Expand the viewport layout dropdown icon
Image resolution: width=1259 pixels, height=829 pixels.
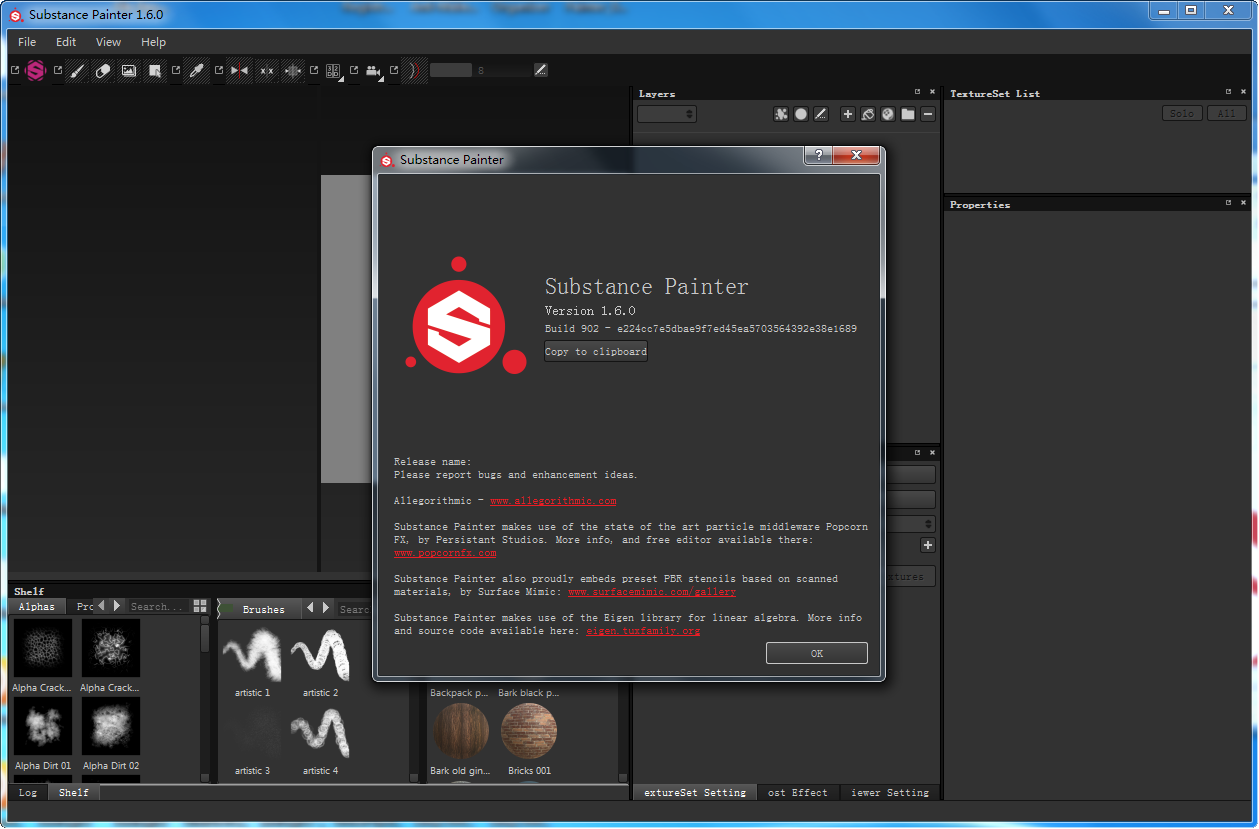pyautogui.click(x=333, y=71)
